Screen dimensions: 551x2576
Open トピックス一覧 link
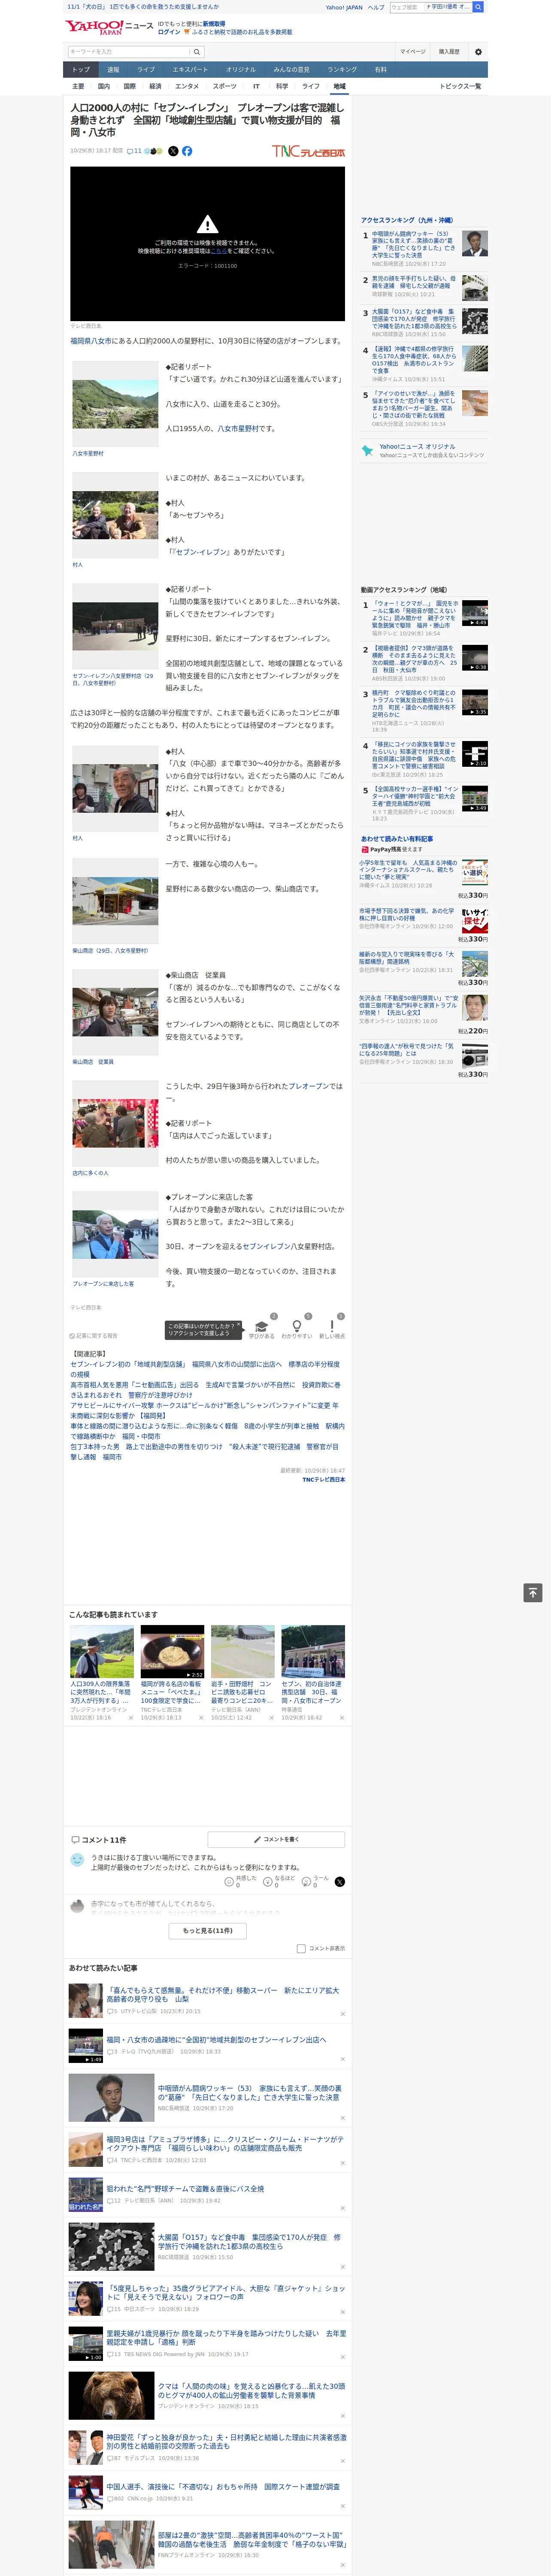(460, 86)
